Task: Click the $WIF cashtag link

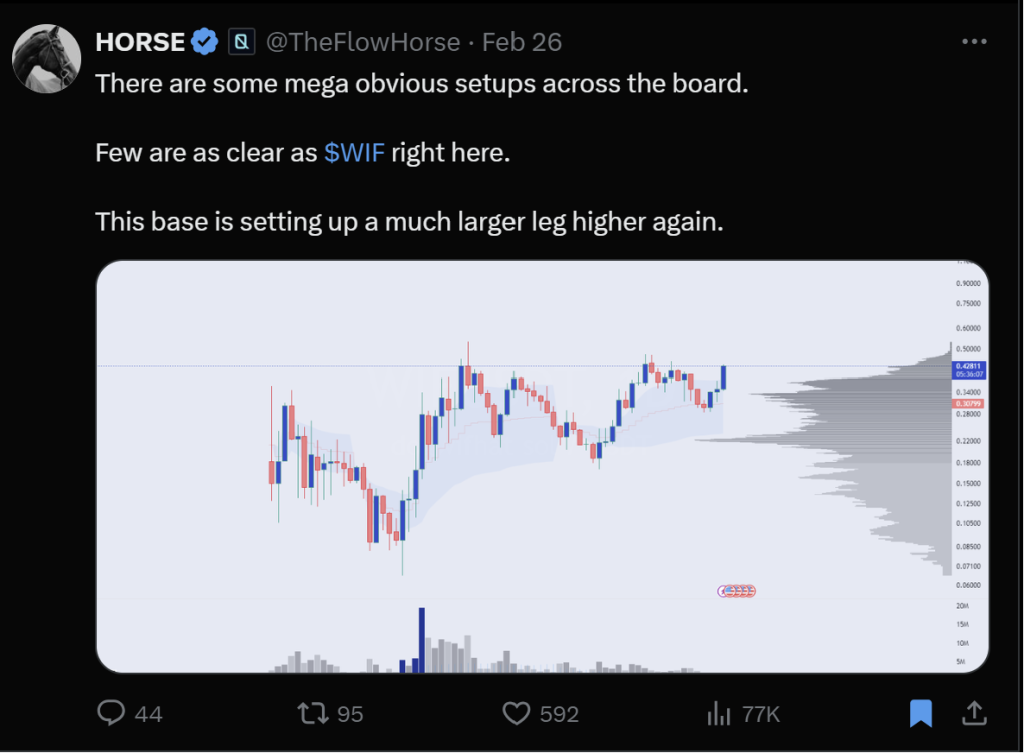Action: click(354, 153)
